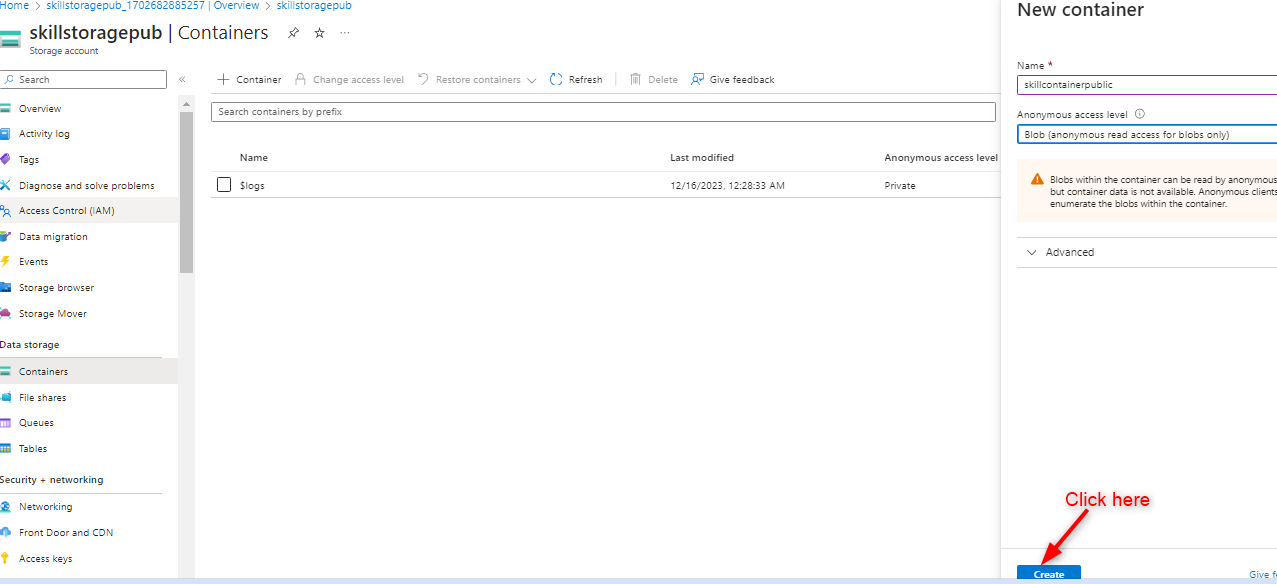This screenshot has width=1277, height=584.
Task: Collapse the left navigation menu
Action: 182,79
